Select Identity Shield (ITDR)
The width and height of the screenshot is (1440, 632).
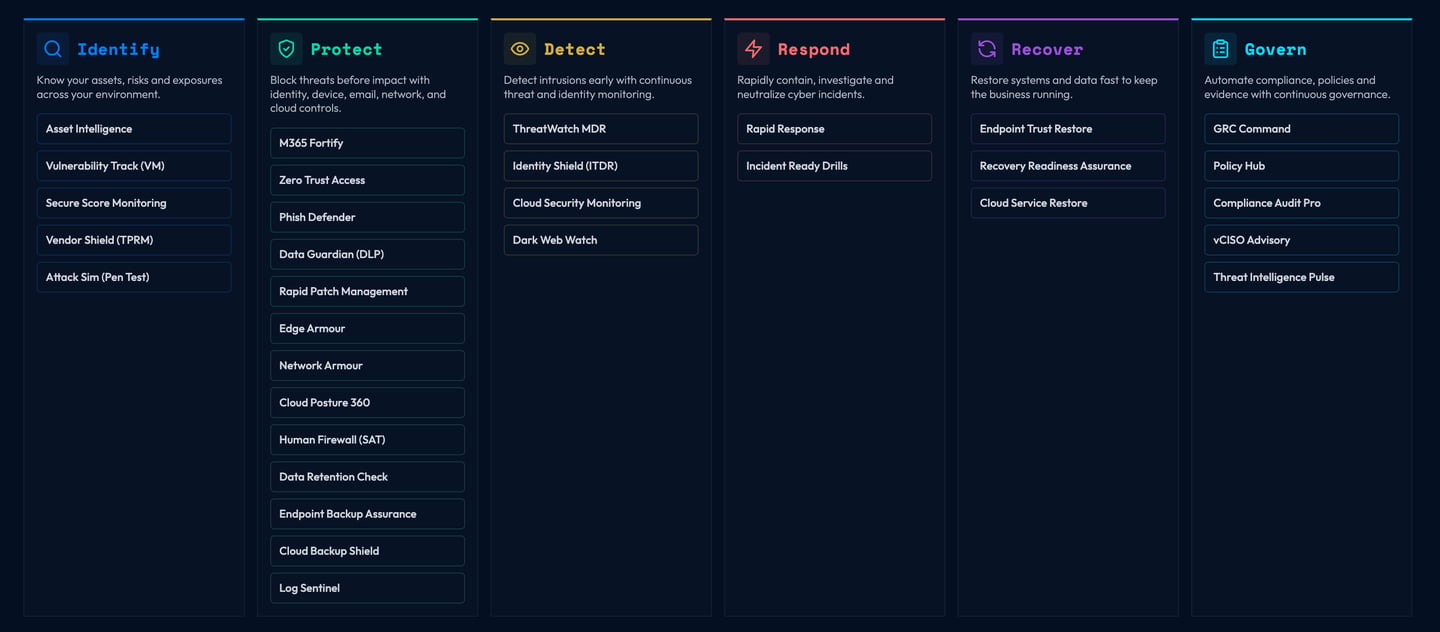pos(601,166)
